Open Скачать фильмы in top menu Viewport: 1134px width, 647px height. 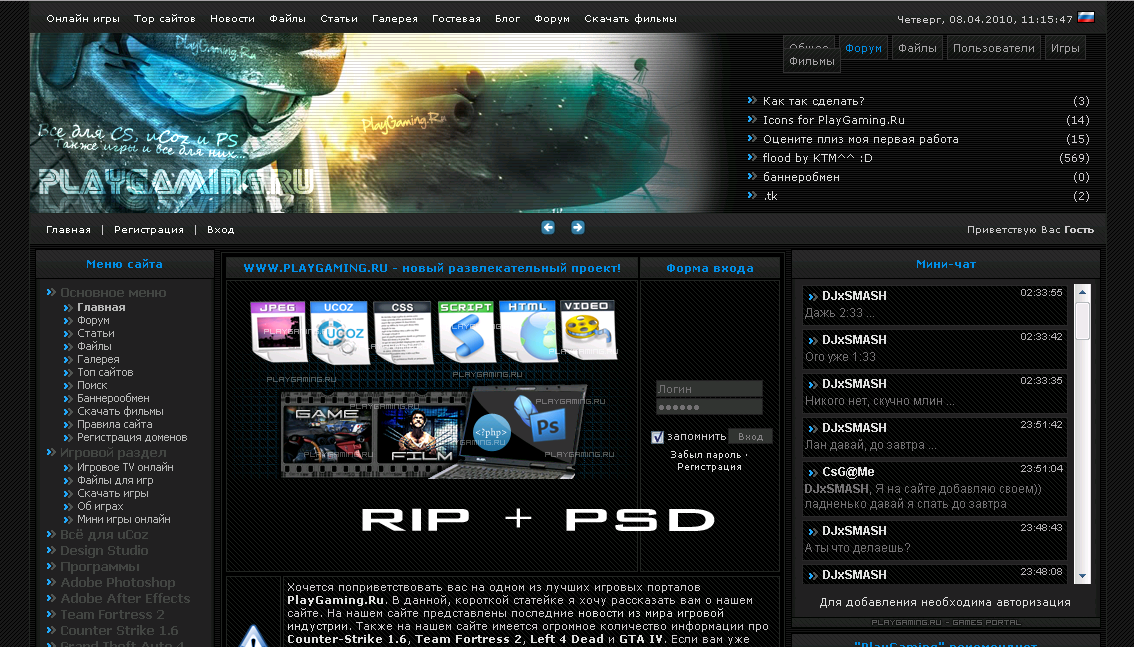pos(631,19)
